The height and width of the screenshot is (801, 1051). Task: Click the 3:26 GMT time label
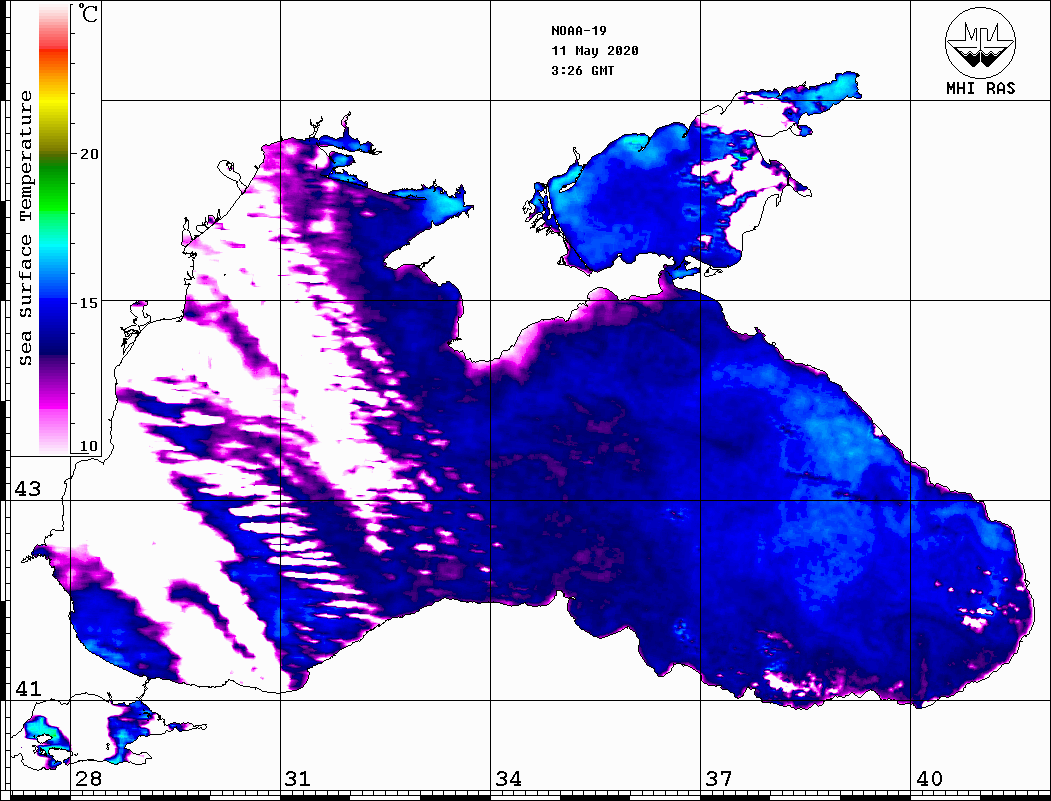[x=582, y=71]
